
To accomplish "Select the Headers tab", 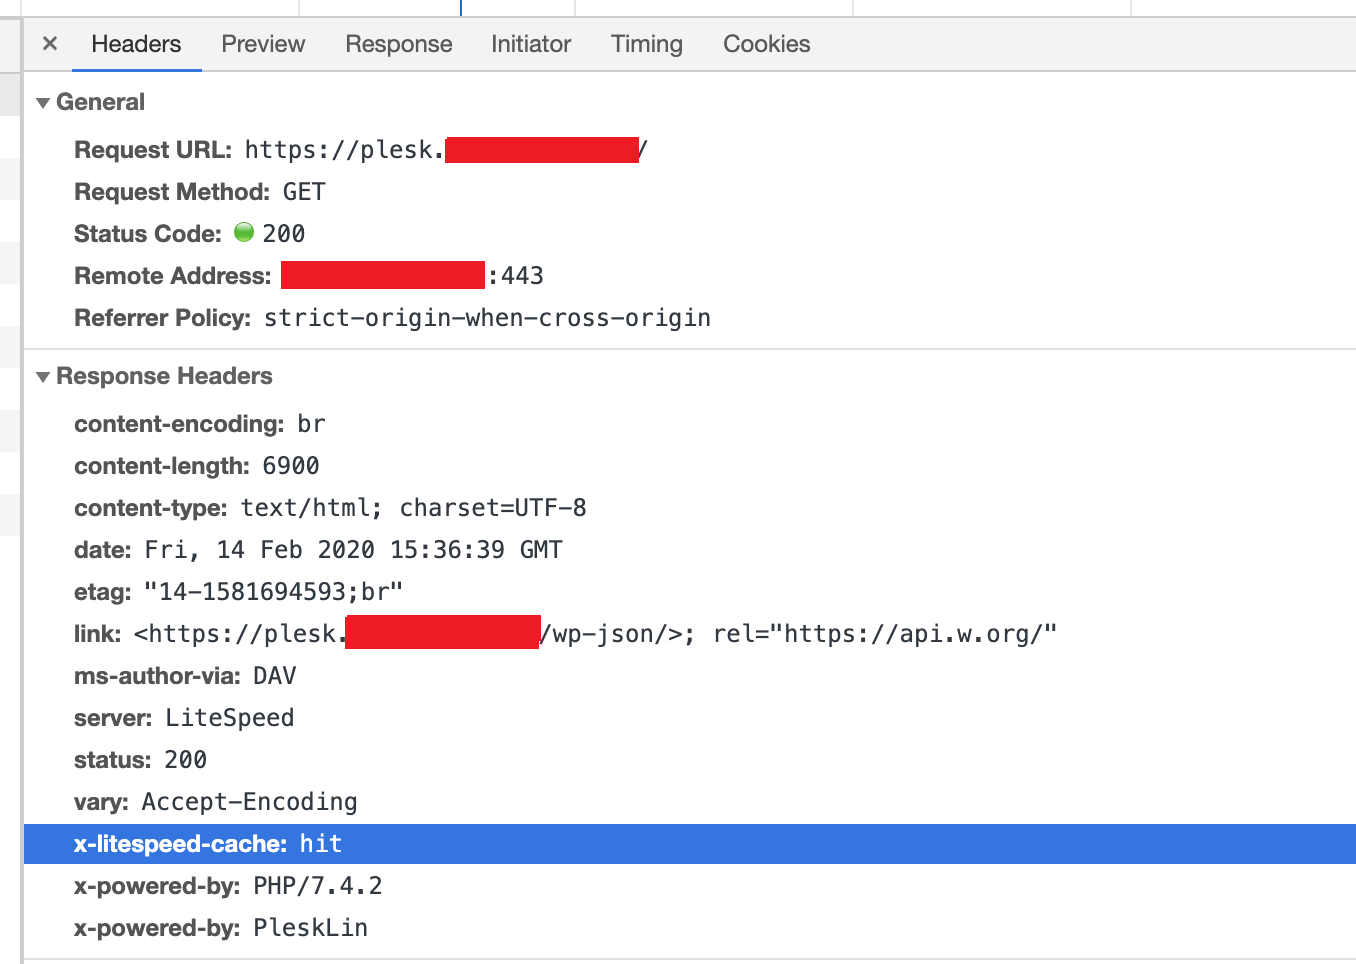I will [x=136, y=44].
